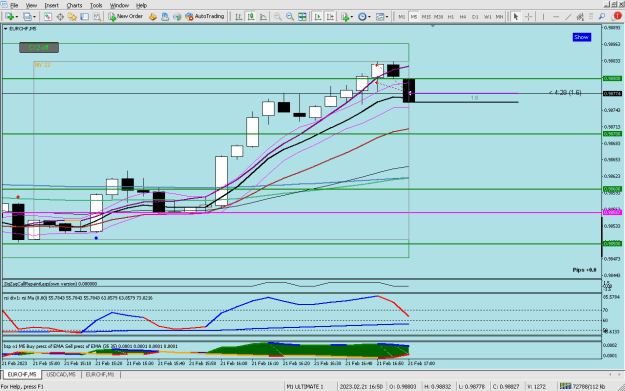This screenshot has width=625, height=391.
Task: Open the Indicators list icon
Action: pyautogui.click(x=345, y=17)
